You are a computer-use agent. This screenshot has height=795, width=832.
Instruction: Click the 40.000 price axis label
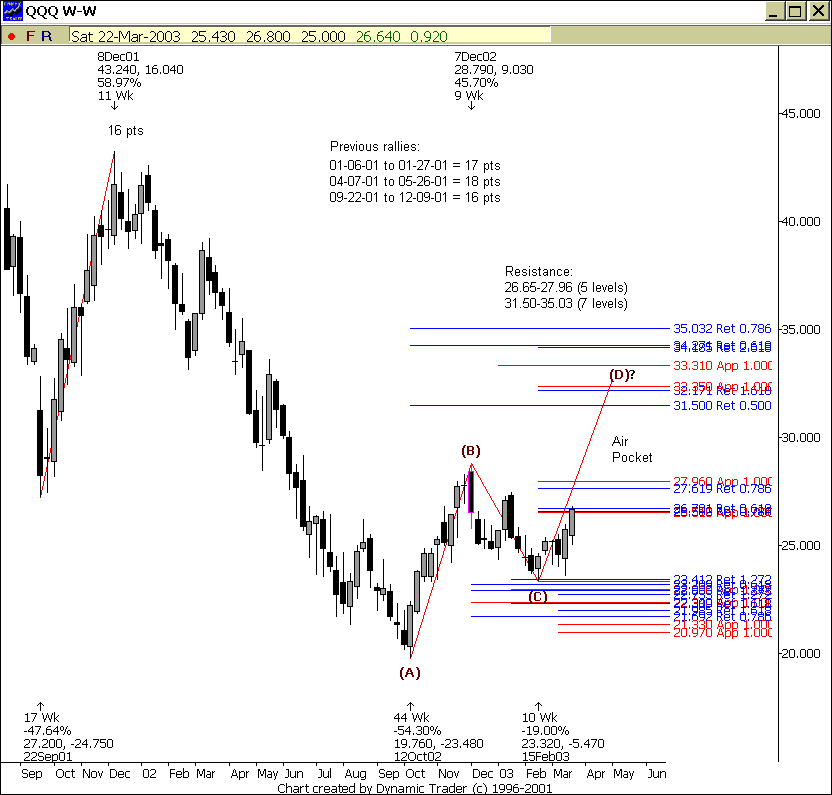click(x=800, y=222)
